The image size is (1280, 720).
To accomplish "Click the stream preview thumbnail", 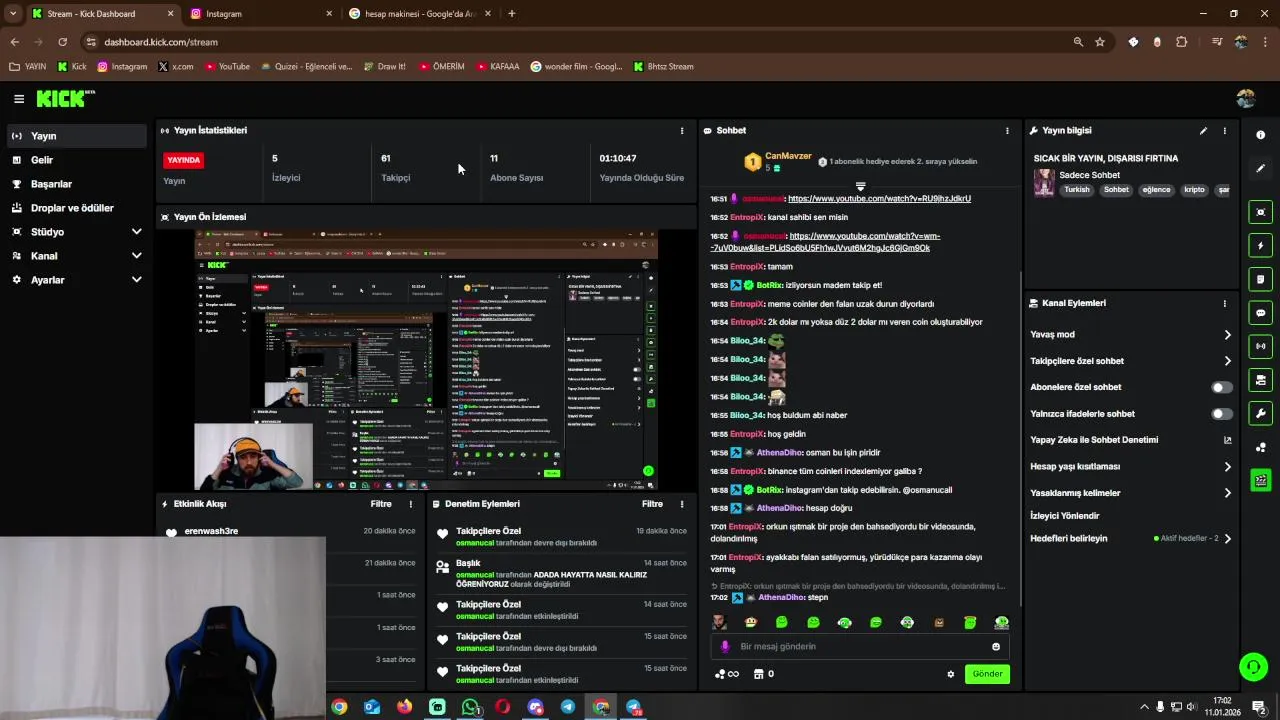I will [426, 360].
